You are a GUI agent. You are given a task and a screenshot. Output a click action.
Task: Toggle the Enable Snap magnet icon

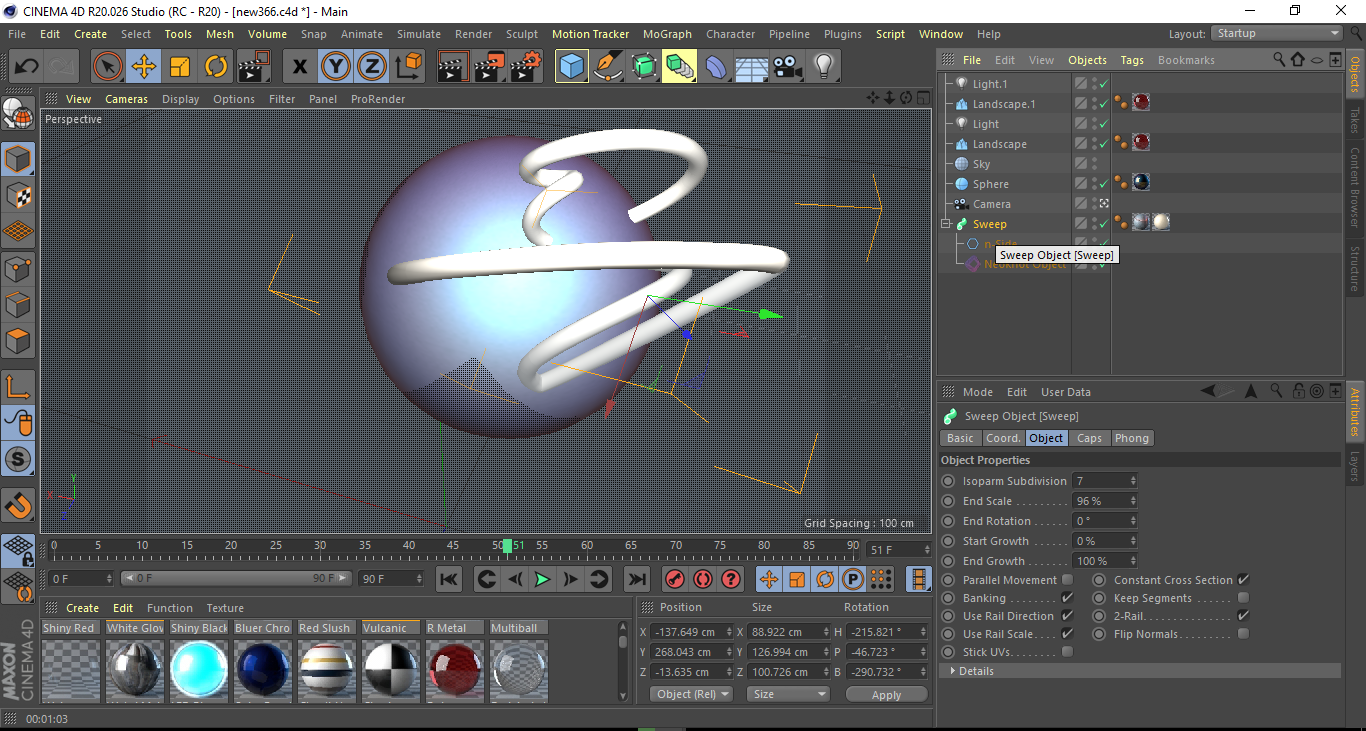[x=18, y=505]
